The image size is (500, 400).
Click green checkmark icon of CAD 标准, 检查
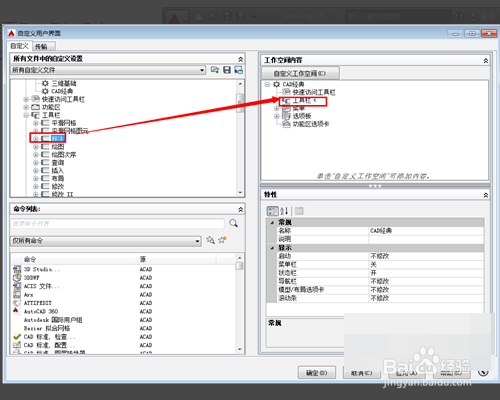tap(17, 337)
